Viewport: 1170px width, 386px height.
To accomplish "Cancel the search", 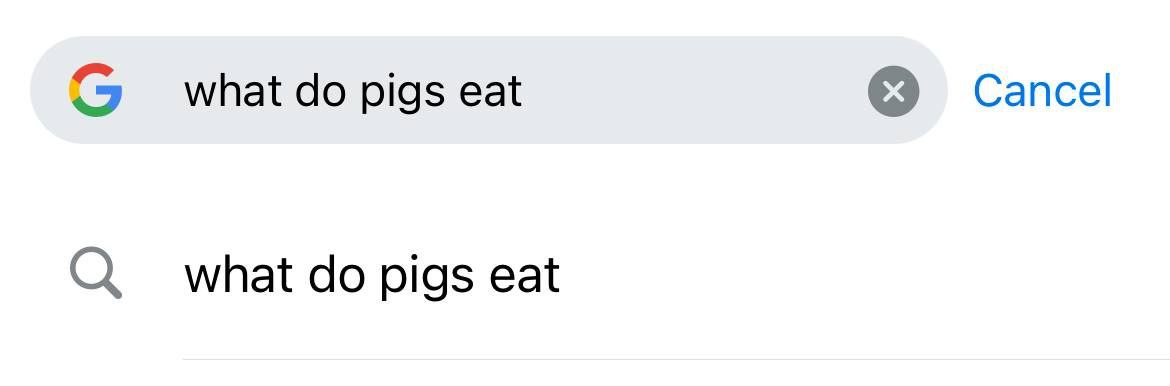I will (1042, 91).
